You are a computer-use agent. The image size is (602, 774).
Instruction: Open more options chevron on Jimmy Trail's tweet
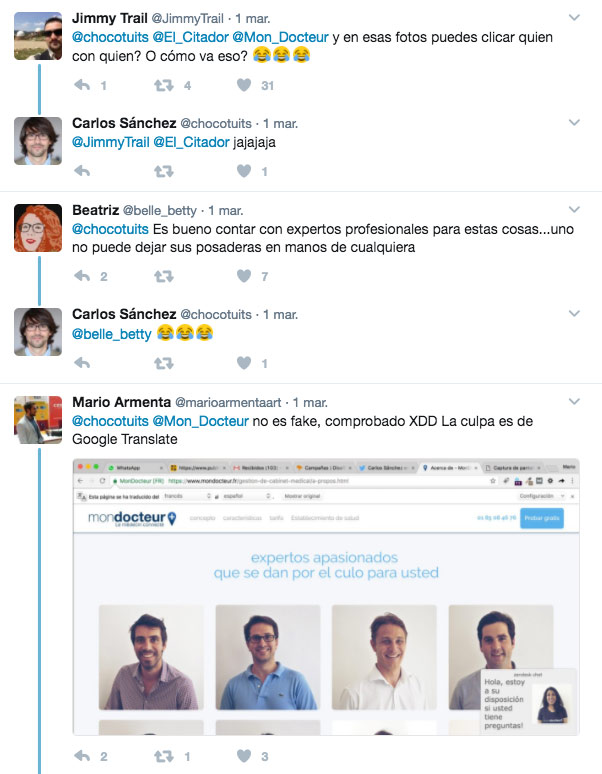[574, 18]
